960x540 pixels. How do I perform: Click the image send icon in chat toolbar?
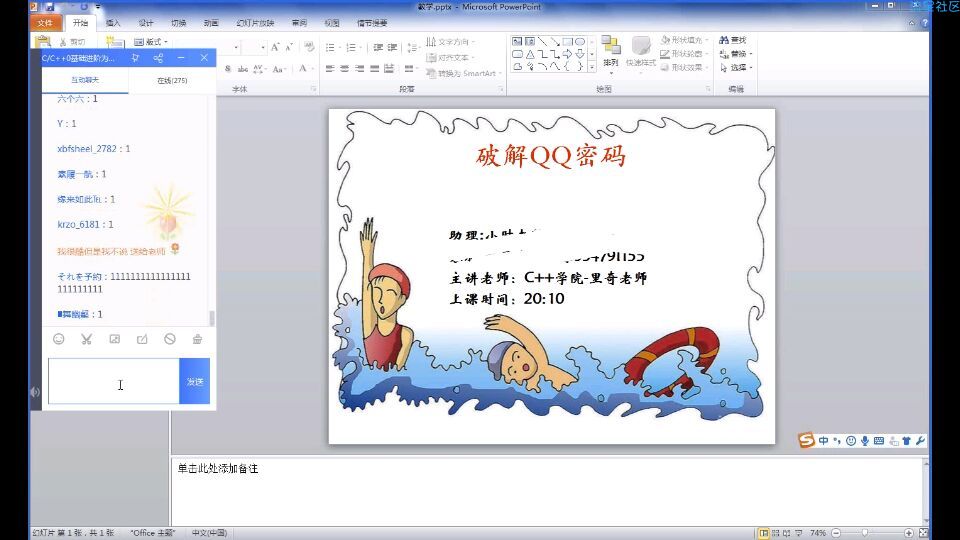click(x=114, y=339)
